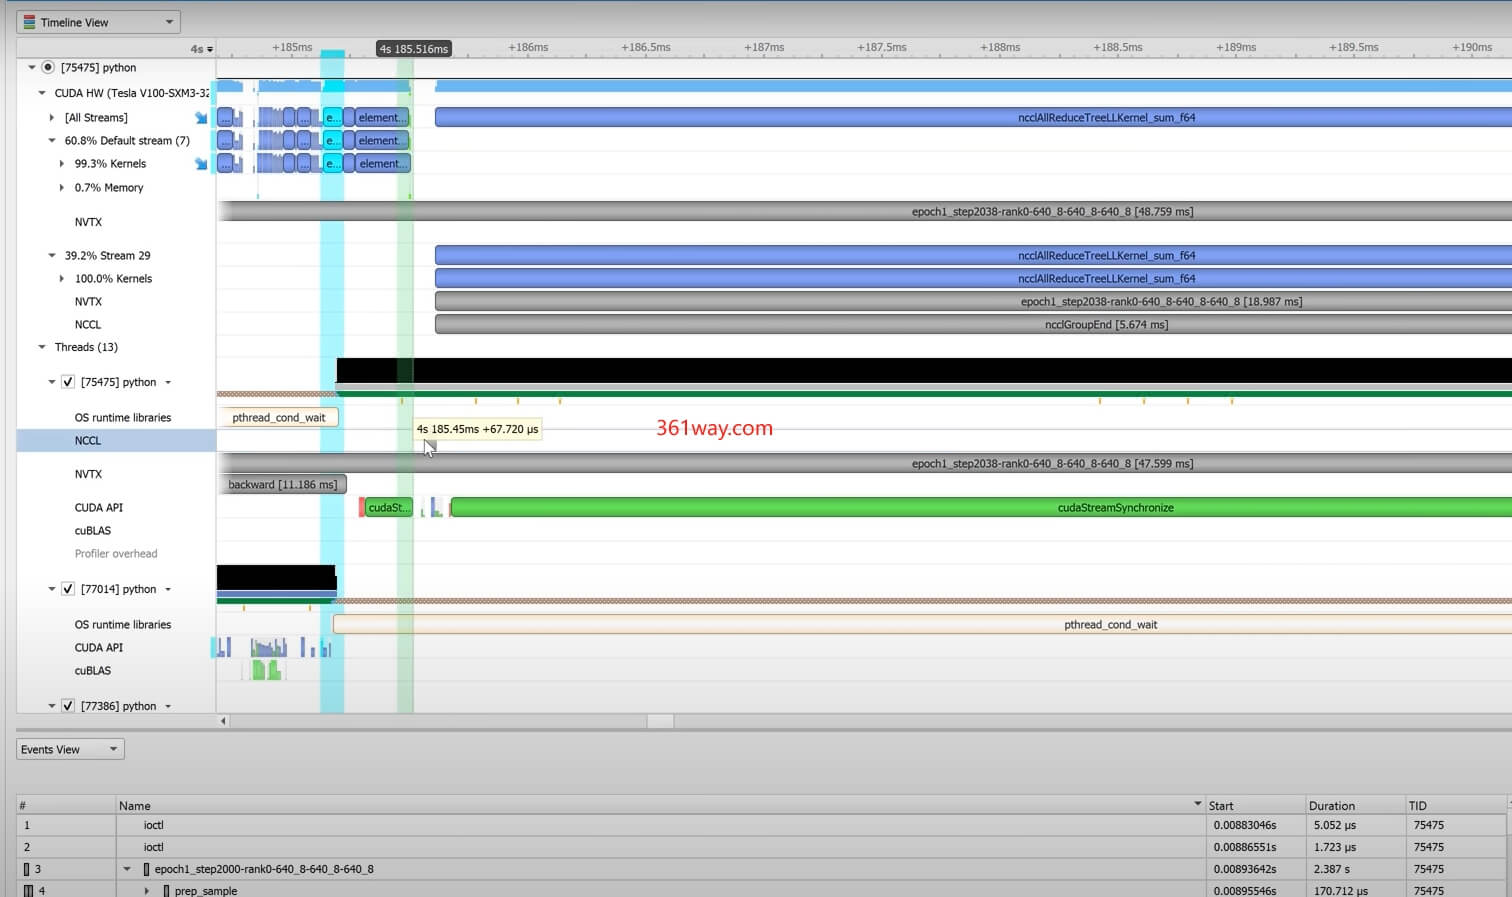Image resolution: width=1512 pixels, height=897 pixels.
Task: Click the blue arrow icon beside All Streams
Action: 201,118
